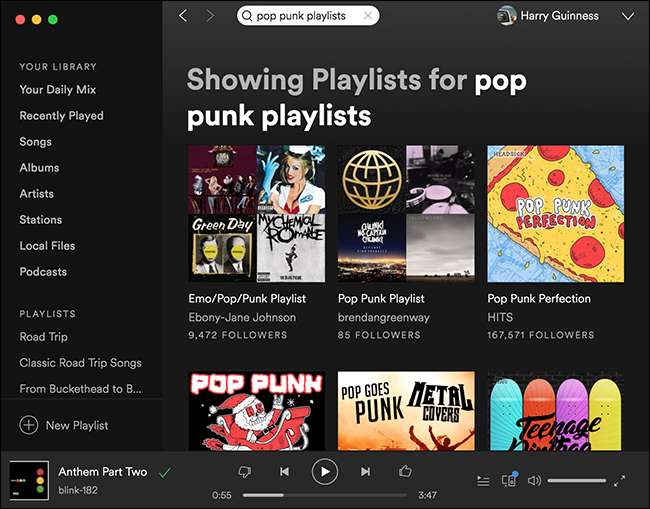Image resolution: width=650 pixels, height=509 pixels.
Task: Skip to the next track
Action: coord(365,471)
